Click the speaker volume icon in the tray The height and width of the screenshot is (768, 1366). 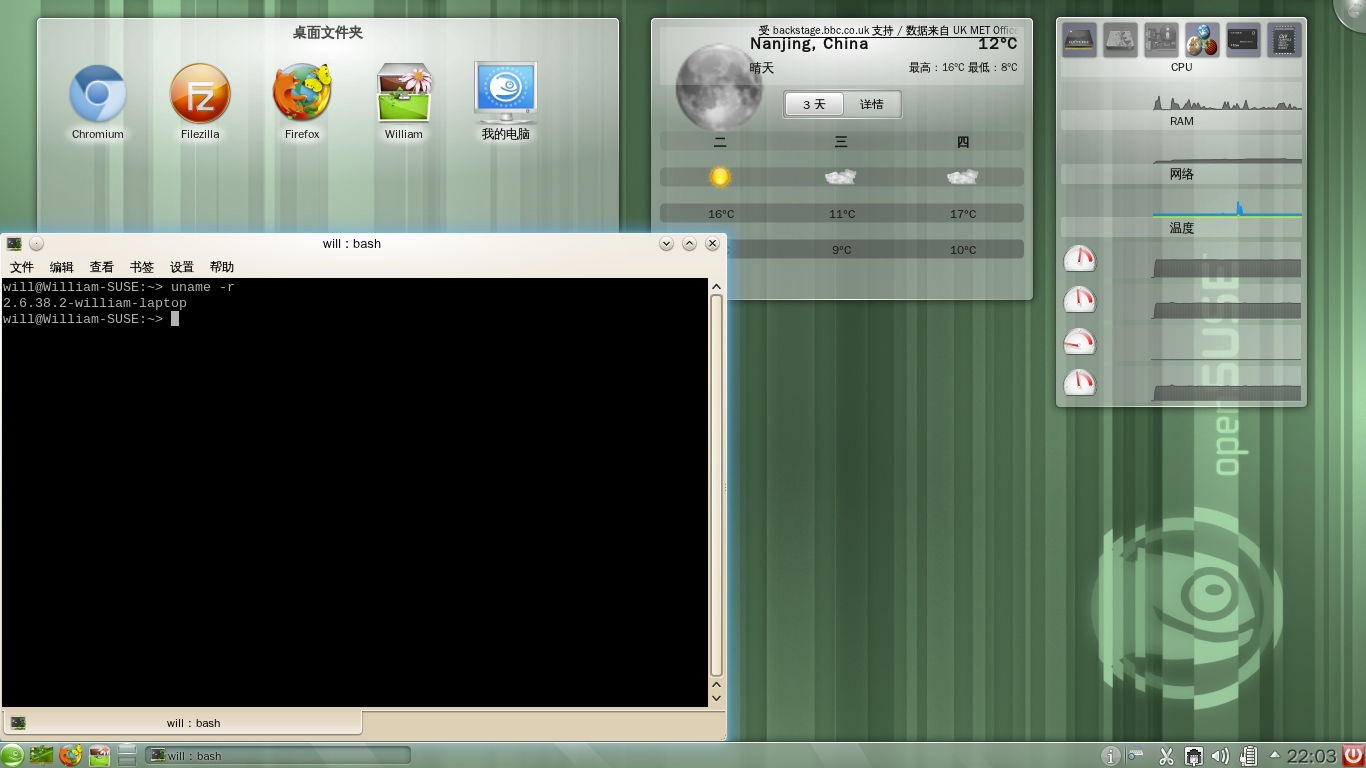(x=1220, y=756)
